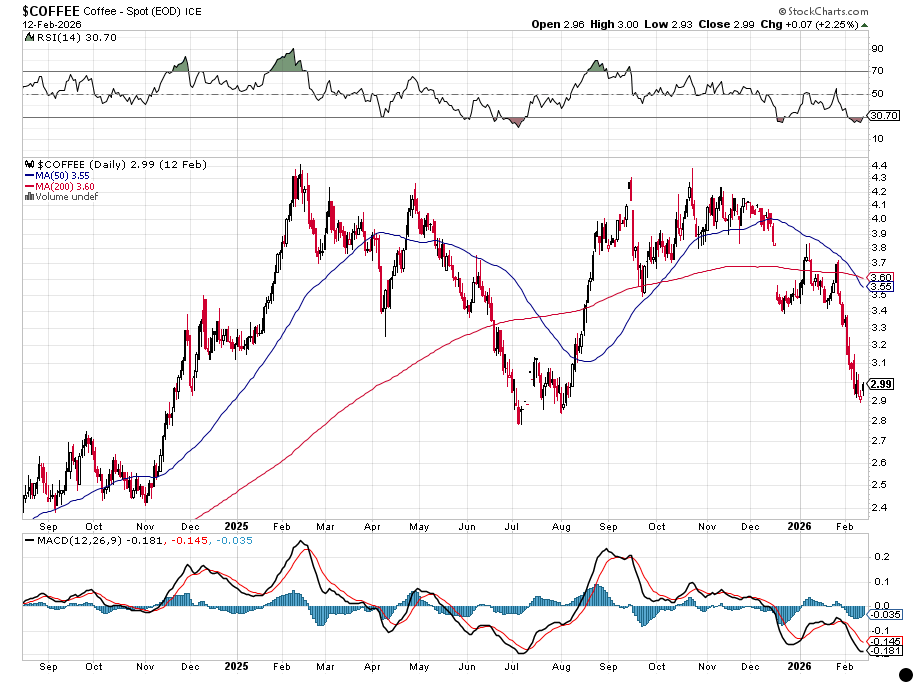Click the 3.60 MA(200) price tag
The height and width of the screenshot is (686, 919).
881,277
